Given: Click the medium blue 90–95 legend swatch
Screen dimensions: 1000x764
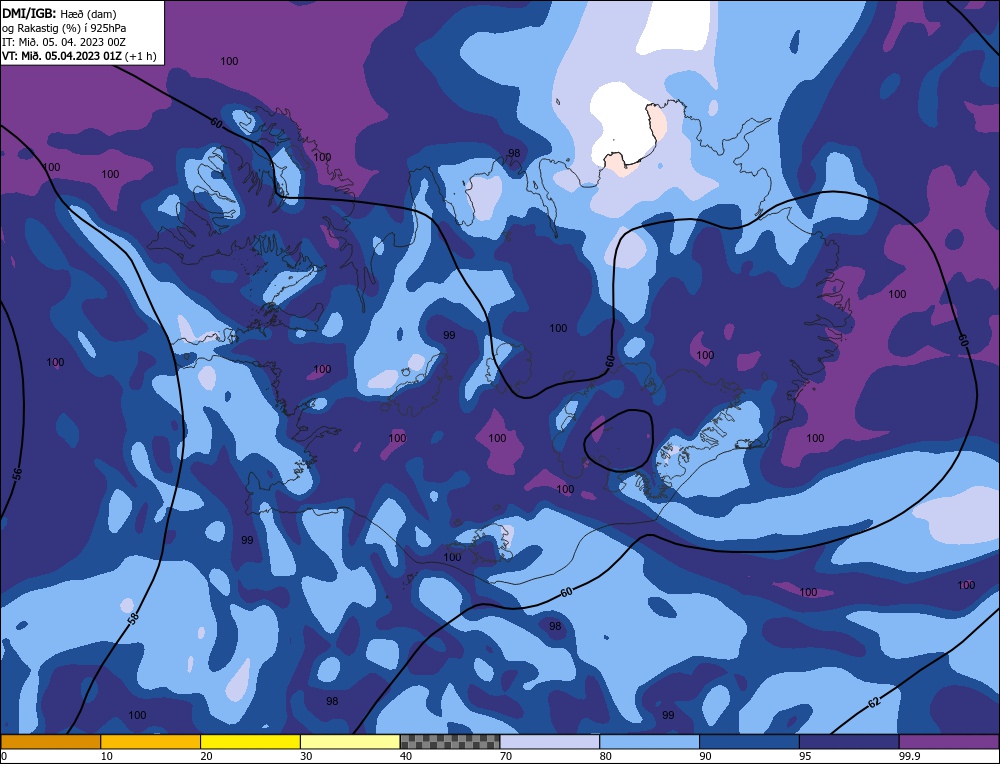Looking at the screenshot, I should [749, 741].
